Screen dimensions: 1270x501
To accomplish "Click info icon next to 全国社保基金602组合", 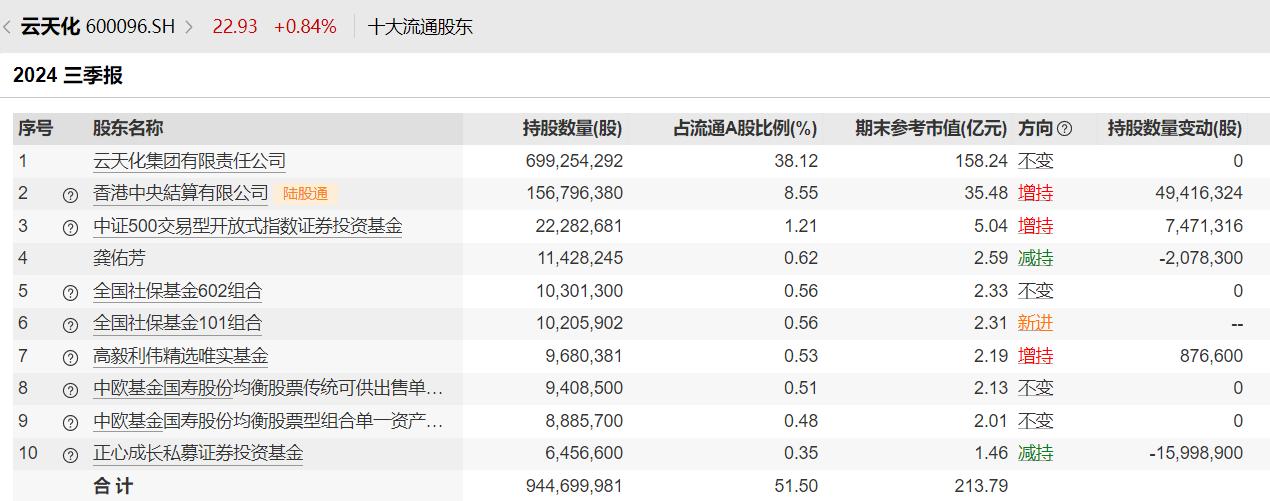I will [70, 292].
